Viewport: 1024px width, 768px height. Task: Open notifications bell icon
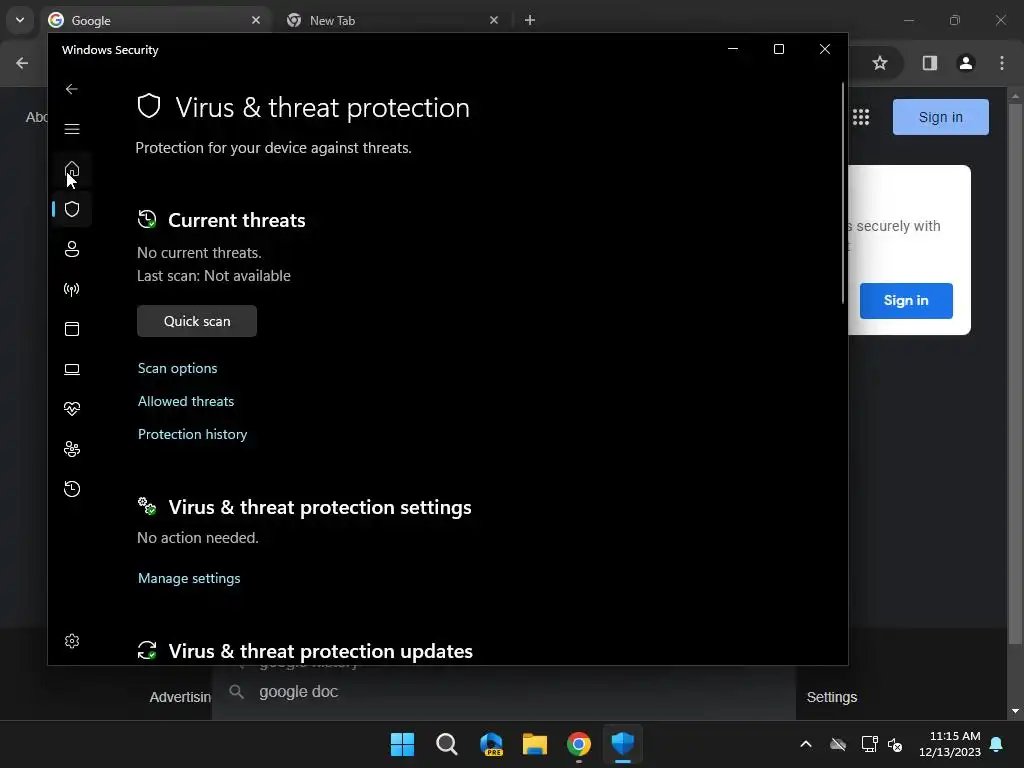coord(997,744)
